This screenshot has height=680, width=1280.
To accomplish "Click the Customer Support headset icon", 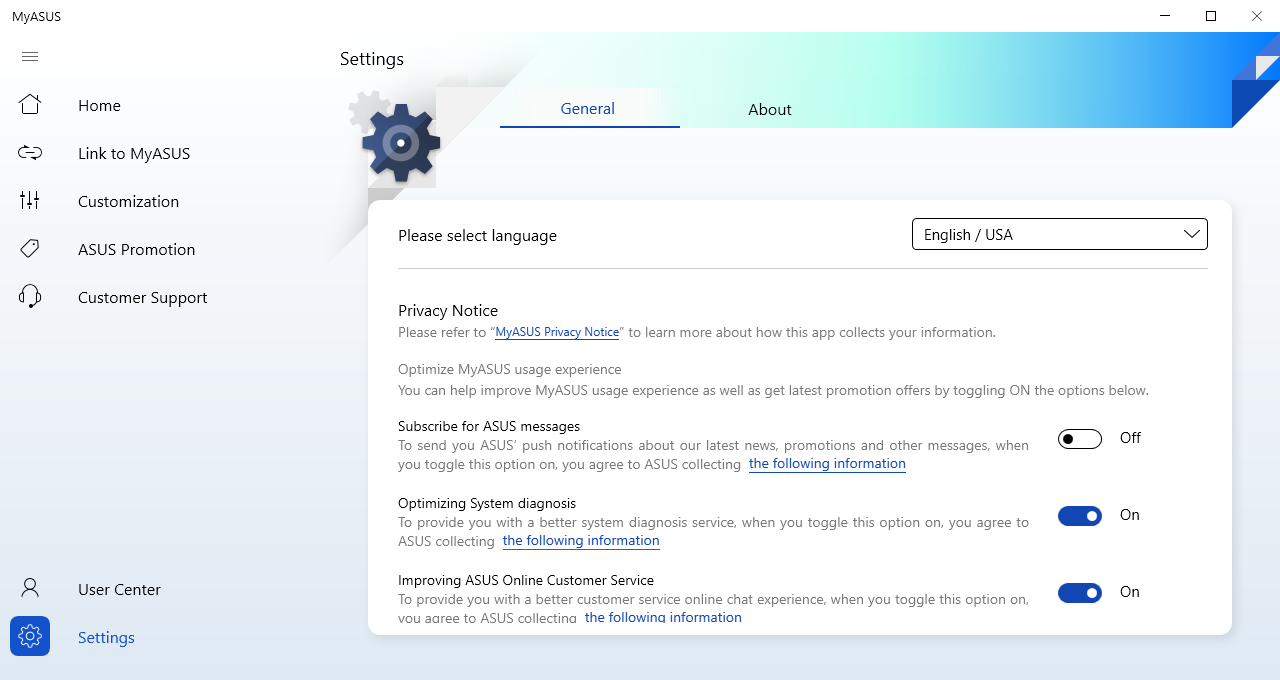I will point(30,297).
